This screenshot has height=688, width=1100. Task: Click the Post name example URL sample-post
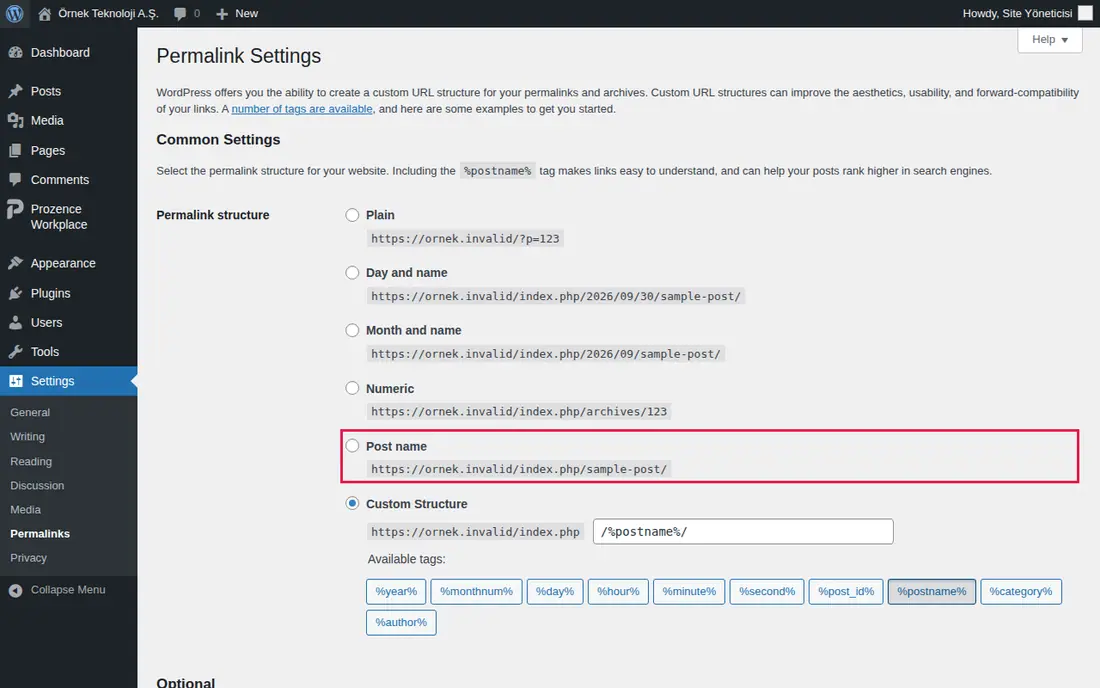[x=519, y=469]
